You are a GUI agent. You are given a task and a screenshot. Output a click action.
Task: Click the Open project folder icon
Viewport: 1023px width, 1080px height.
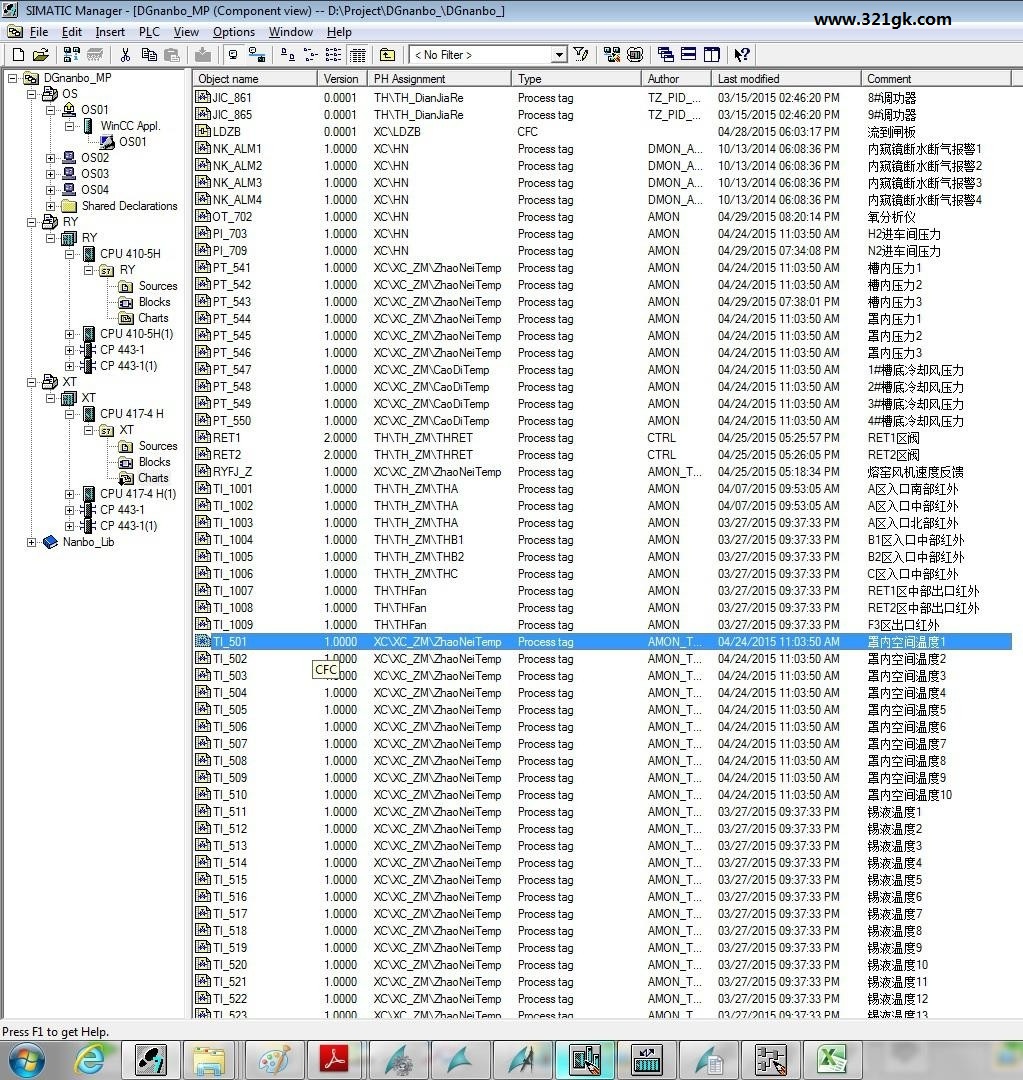pyautogui.click(x=41, y=54)
